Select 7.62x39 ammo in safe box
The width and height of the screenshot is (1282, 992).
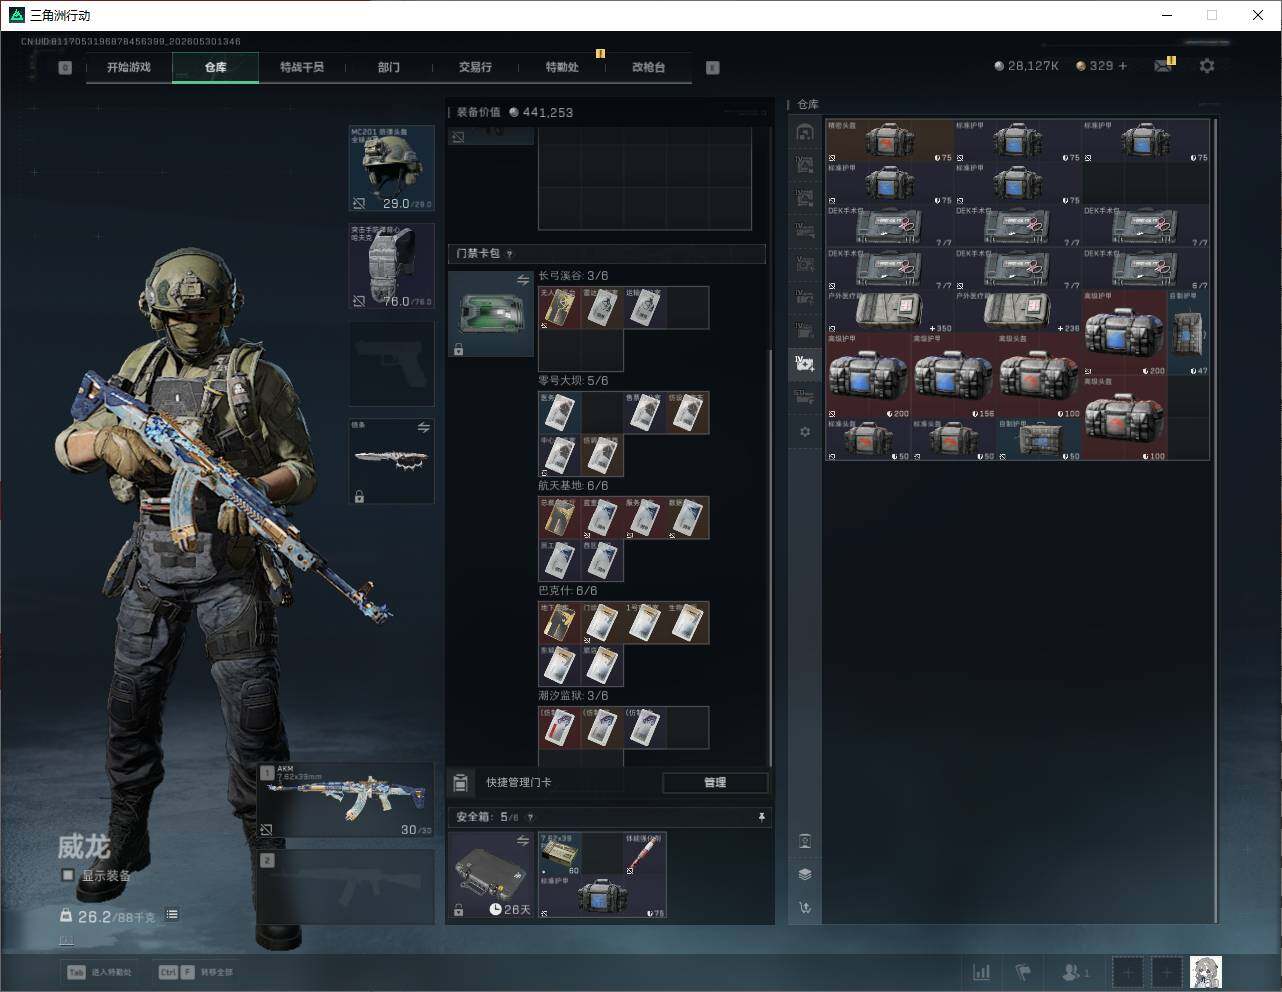point(559,854)
